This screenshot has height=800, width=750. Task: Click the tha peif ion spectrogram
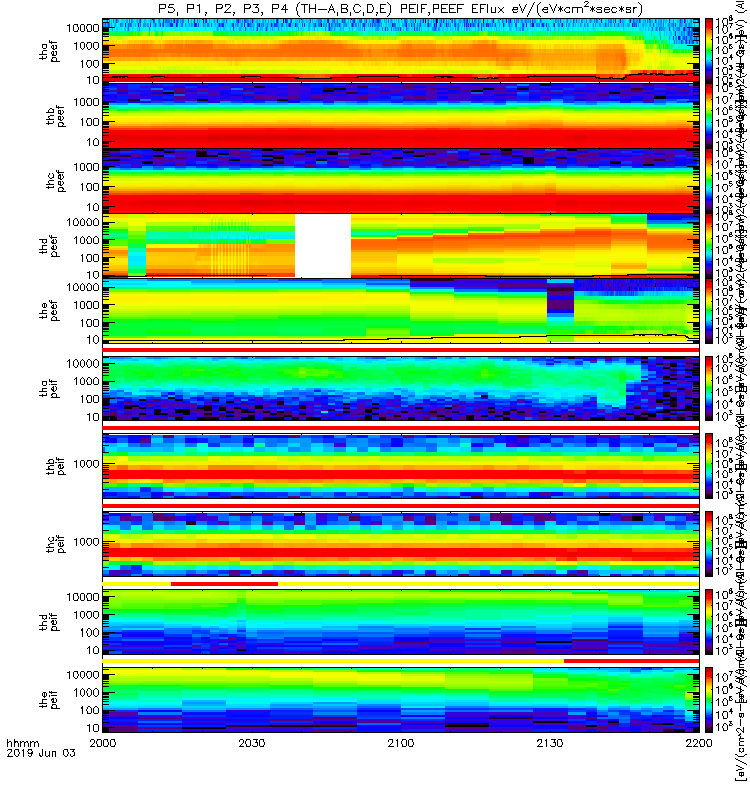[x=401, y=388]
